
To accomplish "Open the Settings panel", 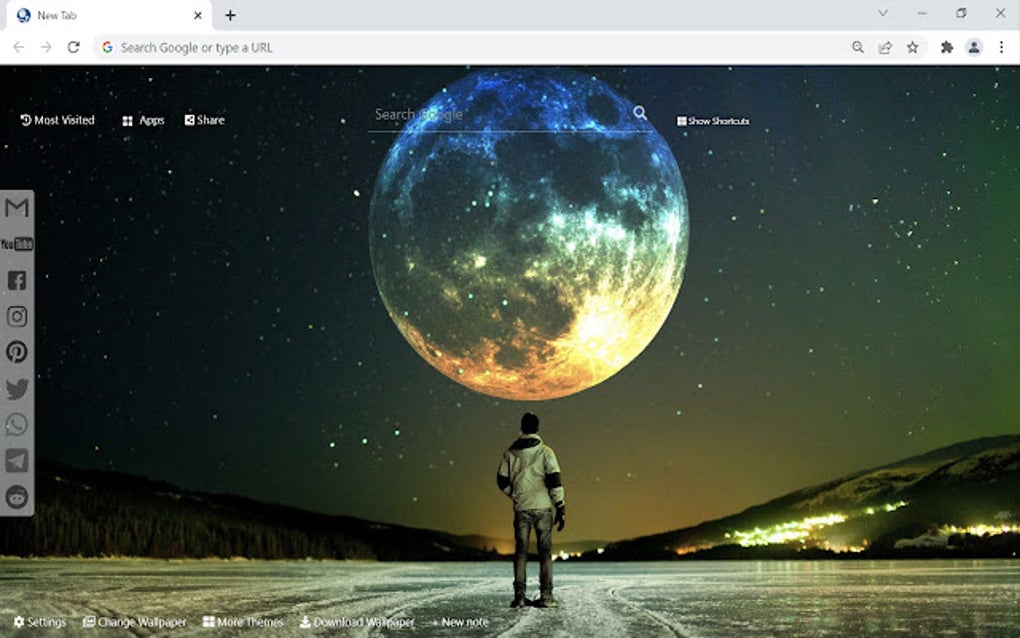I will (40, 621).
